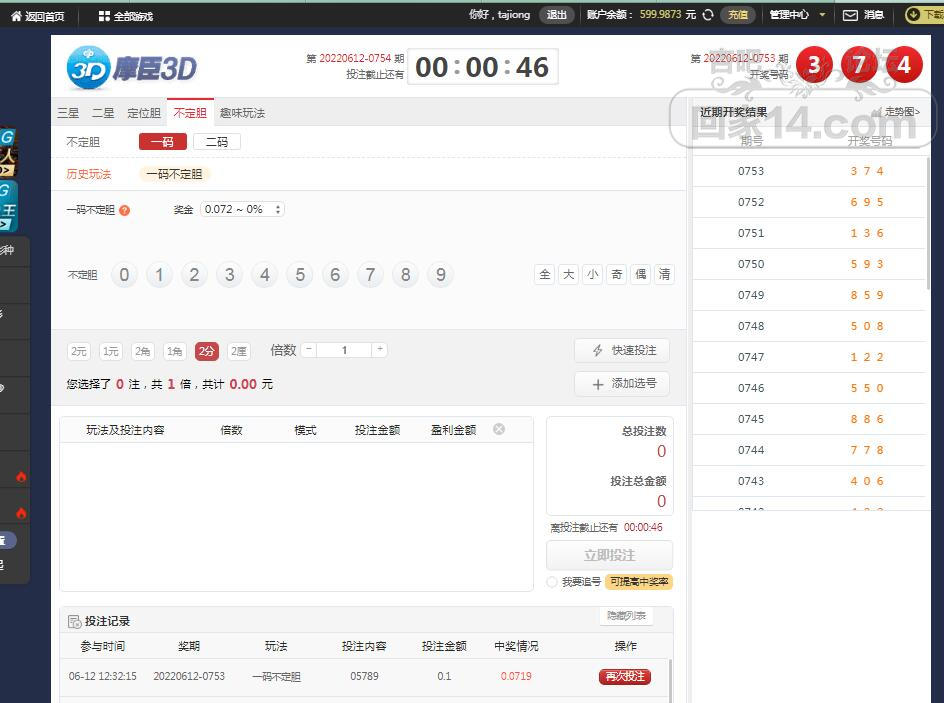Click the balance refresh icon
The width and height of the screenshot is (944, 703).
pos(708,15)
